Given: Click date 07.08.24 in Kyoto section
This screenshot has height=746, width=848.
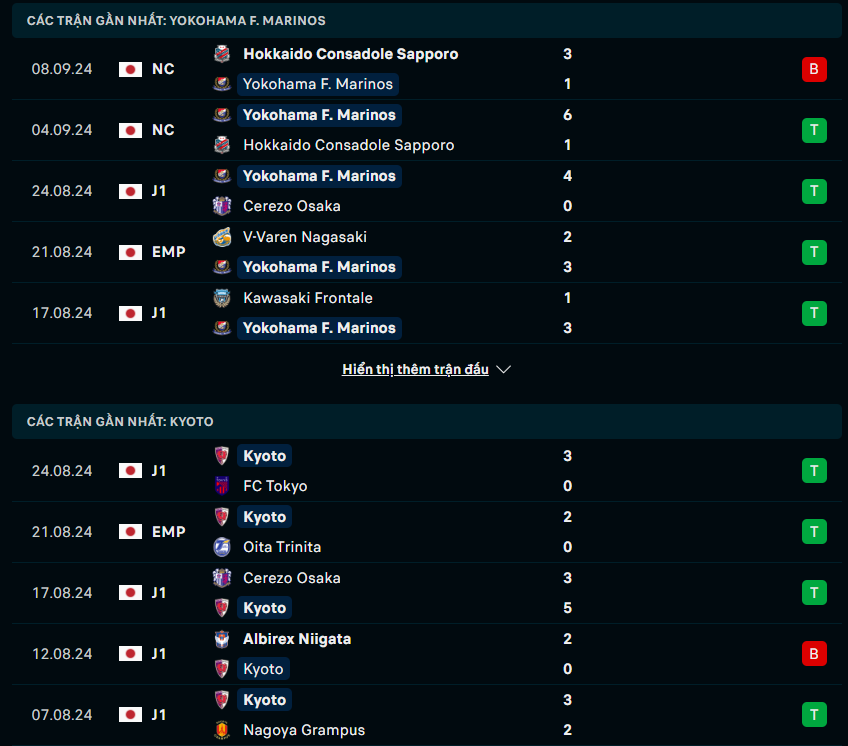Looking at the screenshot, I should 62,715.
